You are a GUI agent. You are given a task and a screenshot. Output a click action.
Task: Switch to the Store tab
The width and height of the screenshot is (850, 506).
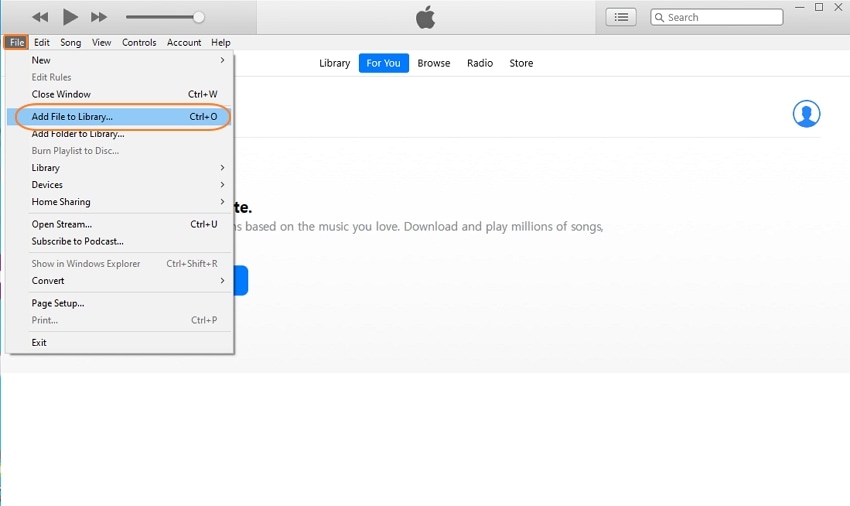click(521, 63)
